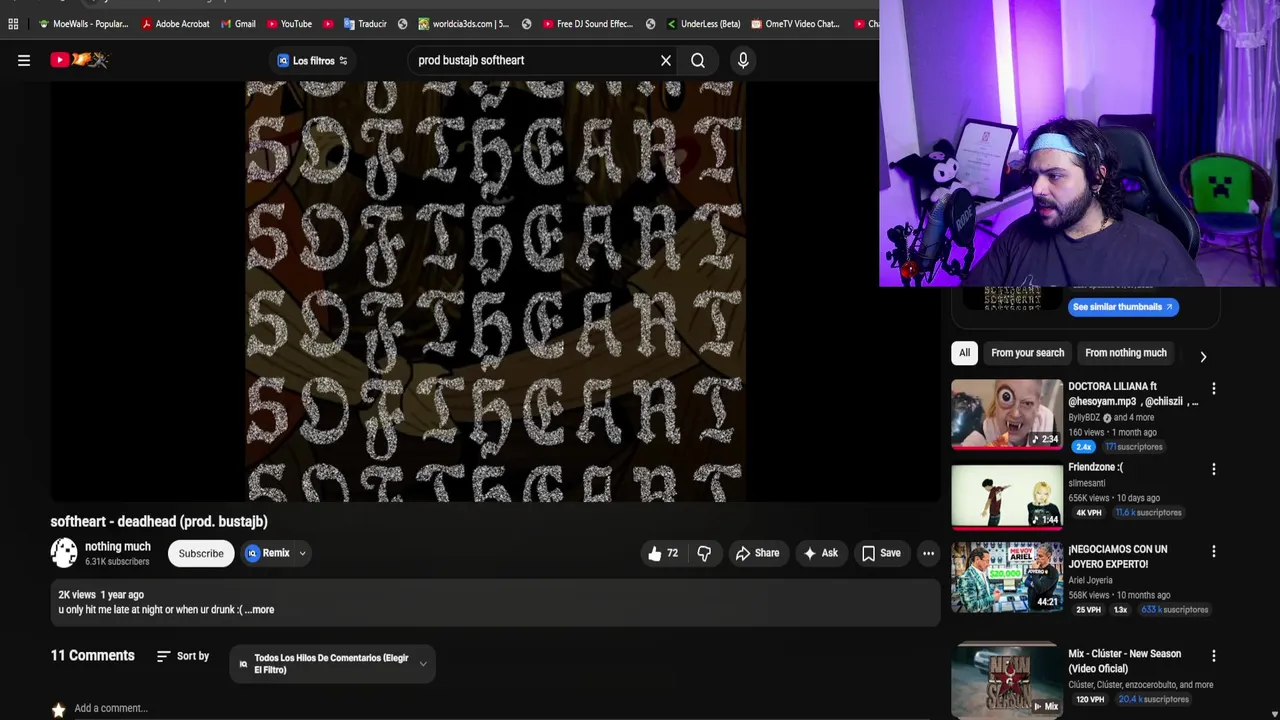1280x720 pixels.
Task: Click the 25 VPH badge under JOYERO EXPERTO
Action: pyautogui.click(x=1088, y=610)
